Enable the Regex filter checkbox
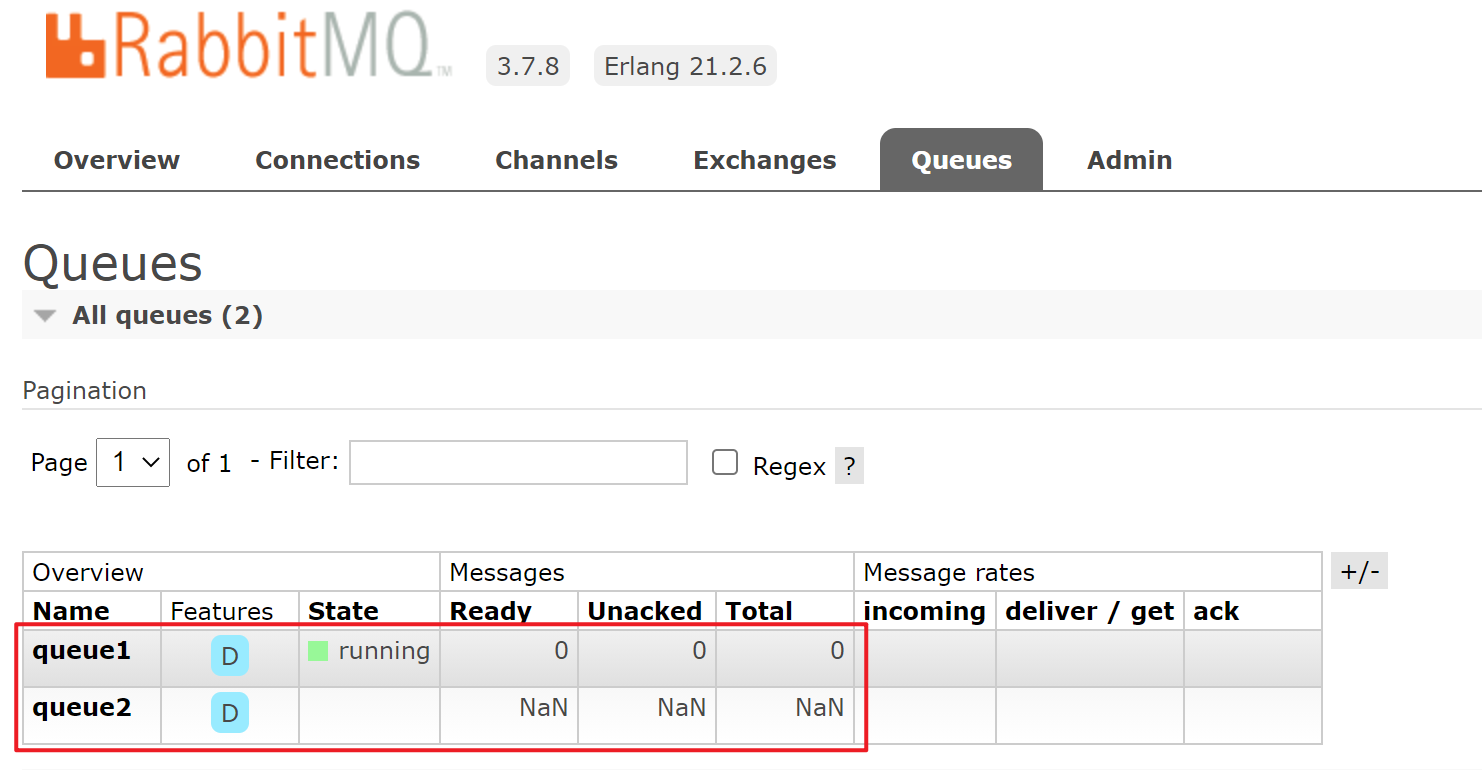Image resolution: width=1482 pixels, height=770 pixels. click(725, 462)
